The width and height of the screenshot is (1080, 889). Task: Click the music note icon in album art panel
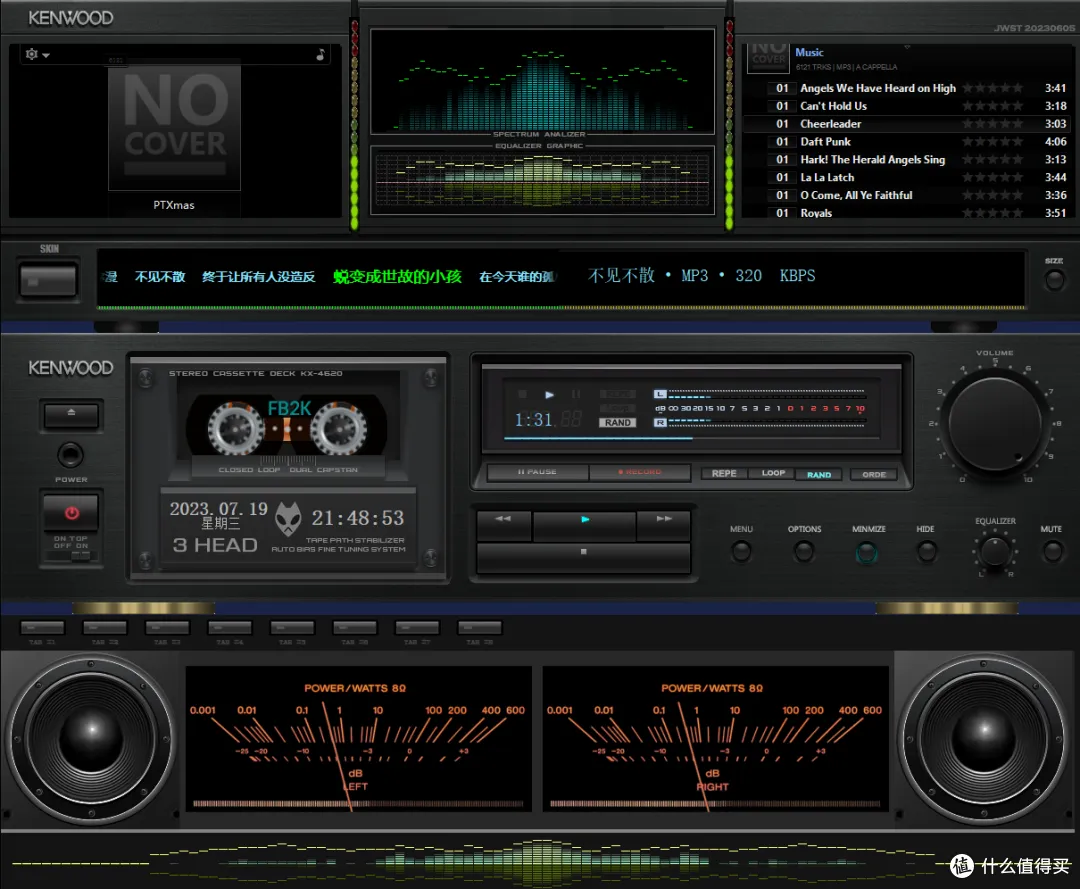(320, 54)
